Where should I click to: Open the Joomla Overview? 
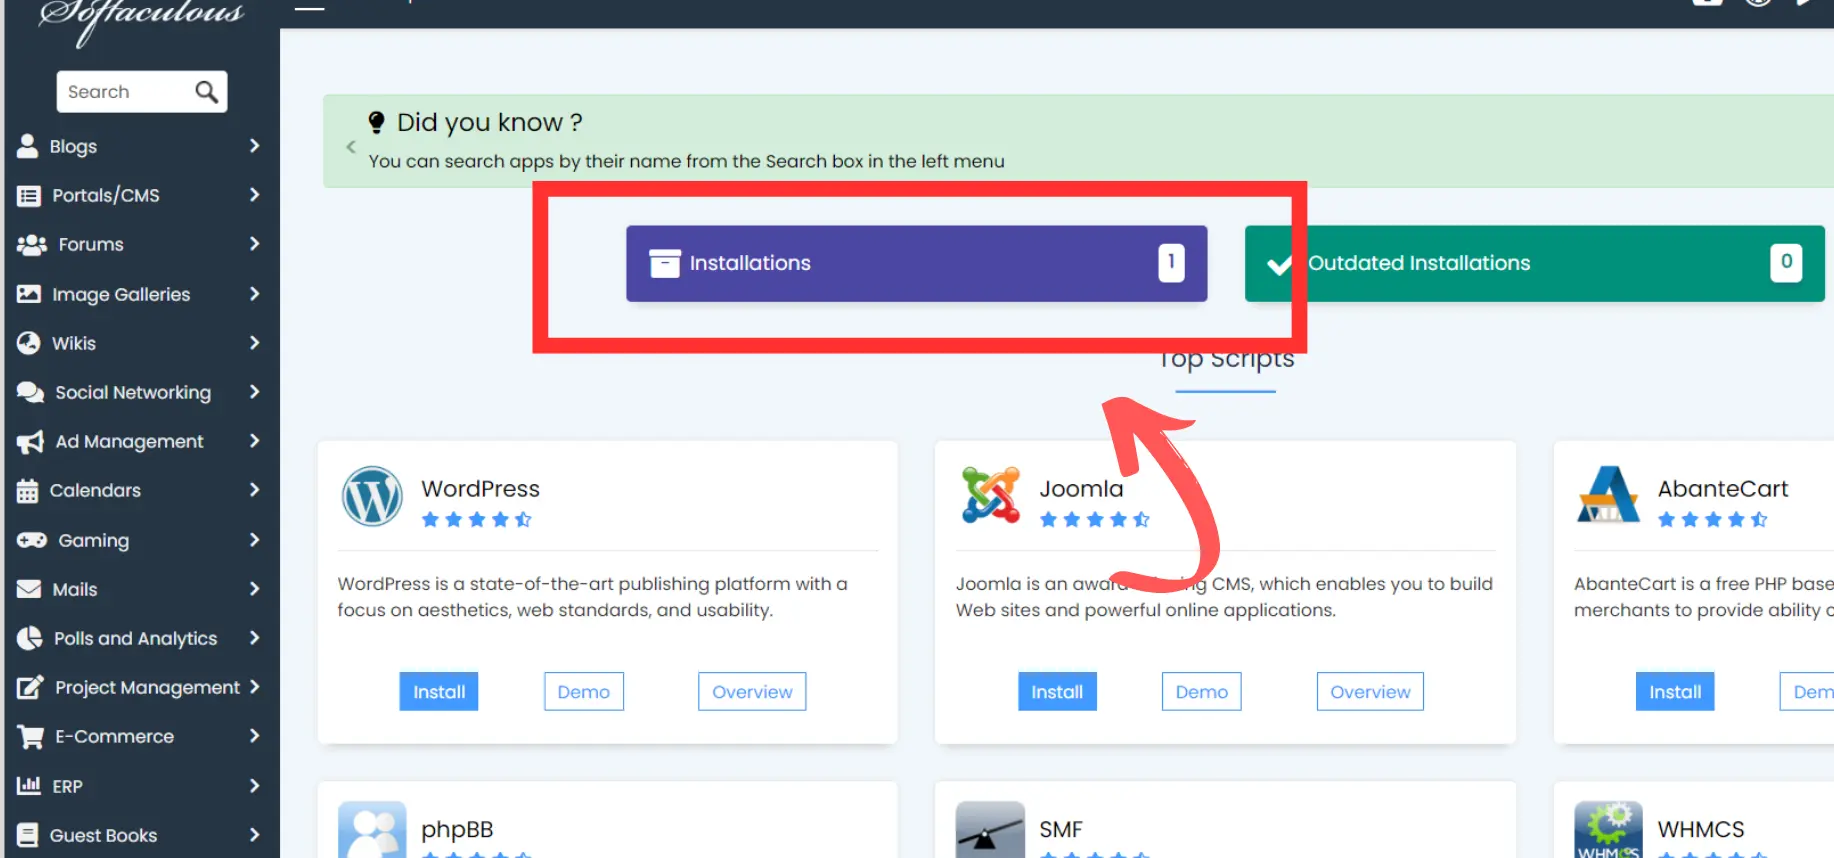[1370, 692]
